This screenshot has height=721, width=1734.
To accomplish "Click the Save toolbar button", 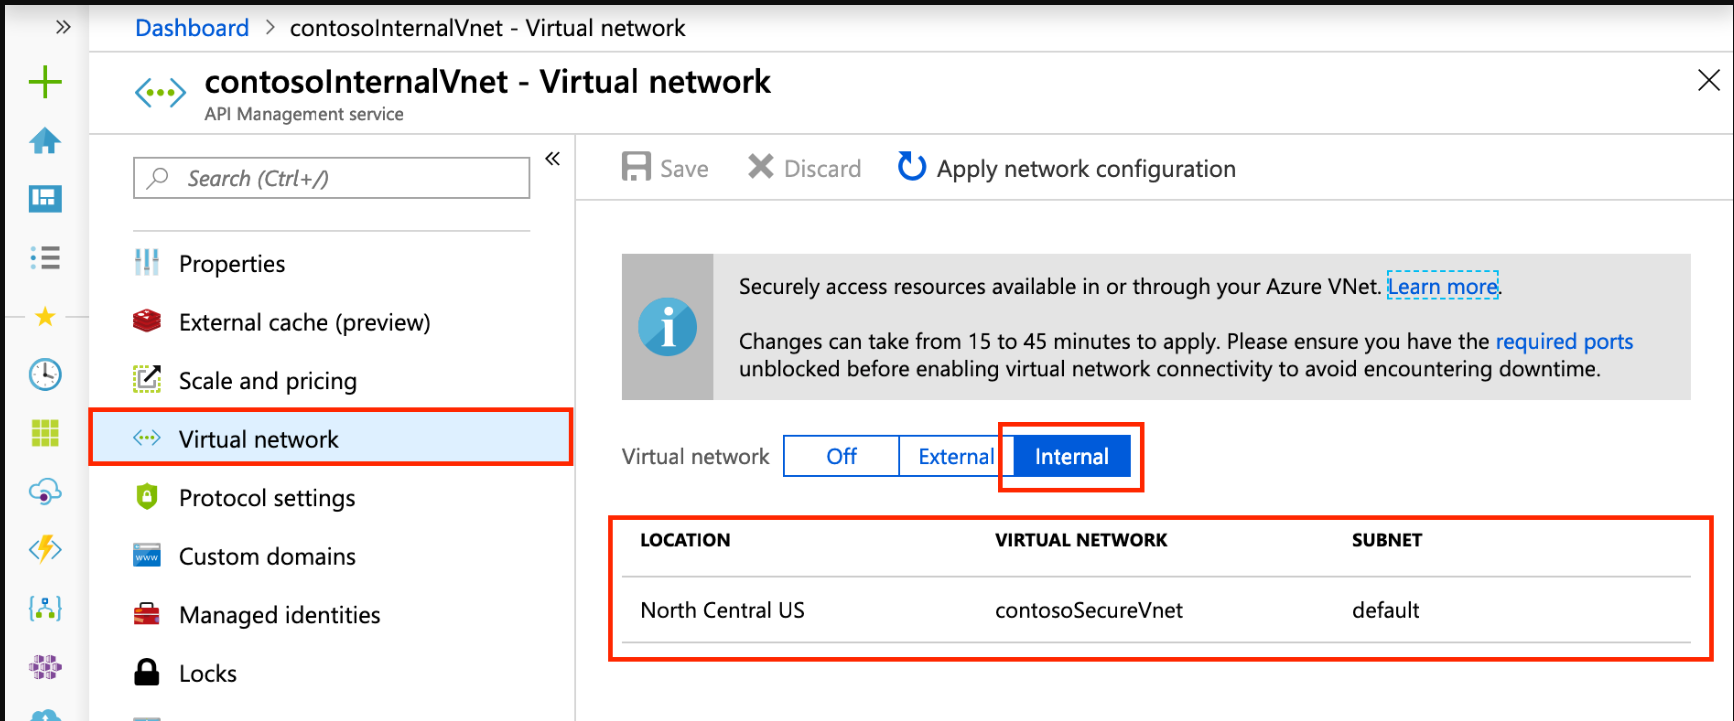I will (x=665, y=168).
